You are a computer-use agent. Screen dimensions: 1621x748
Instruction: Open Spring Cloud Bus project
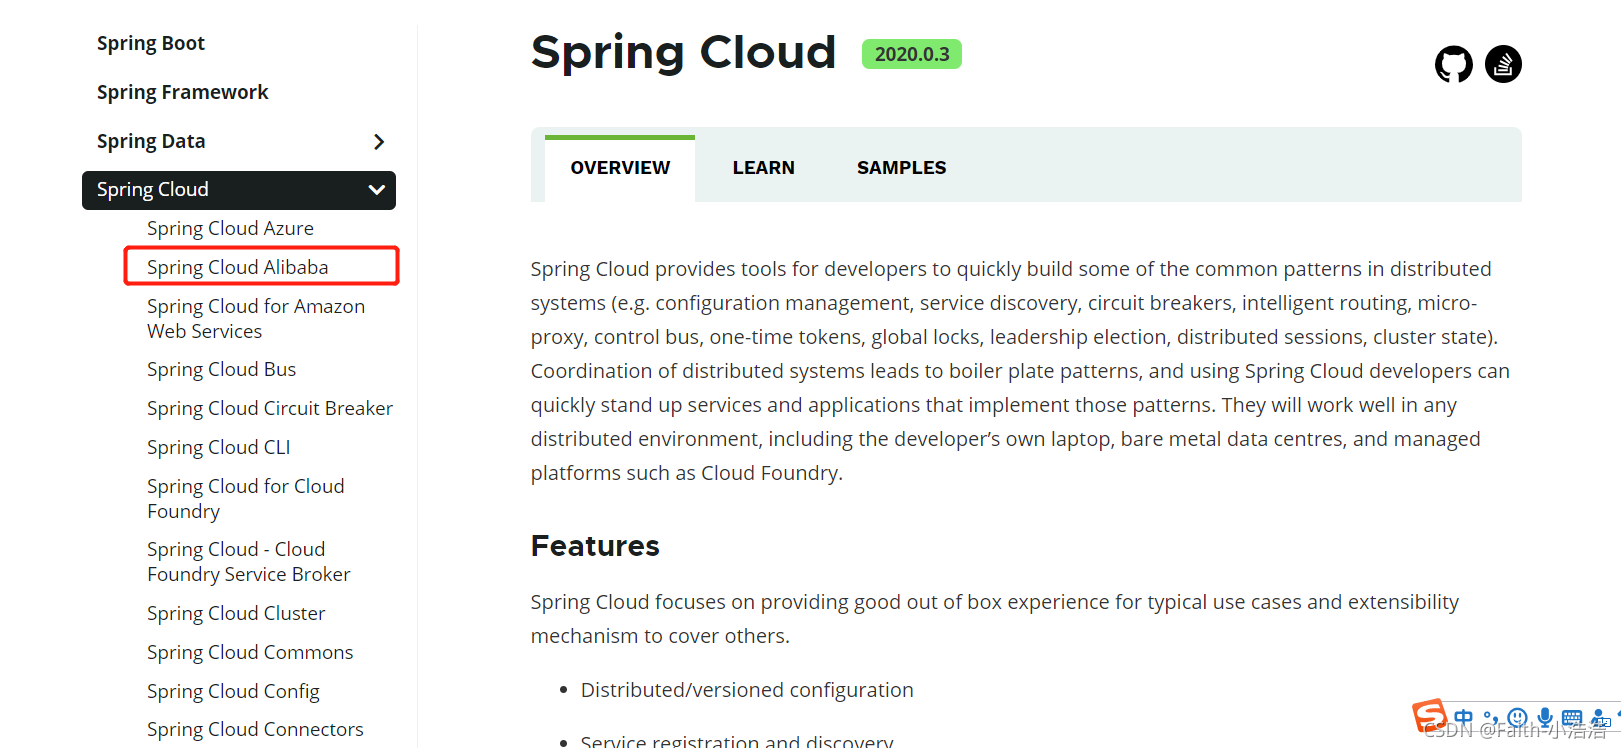coord(221,369)
